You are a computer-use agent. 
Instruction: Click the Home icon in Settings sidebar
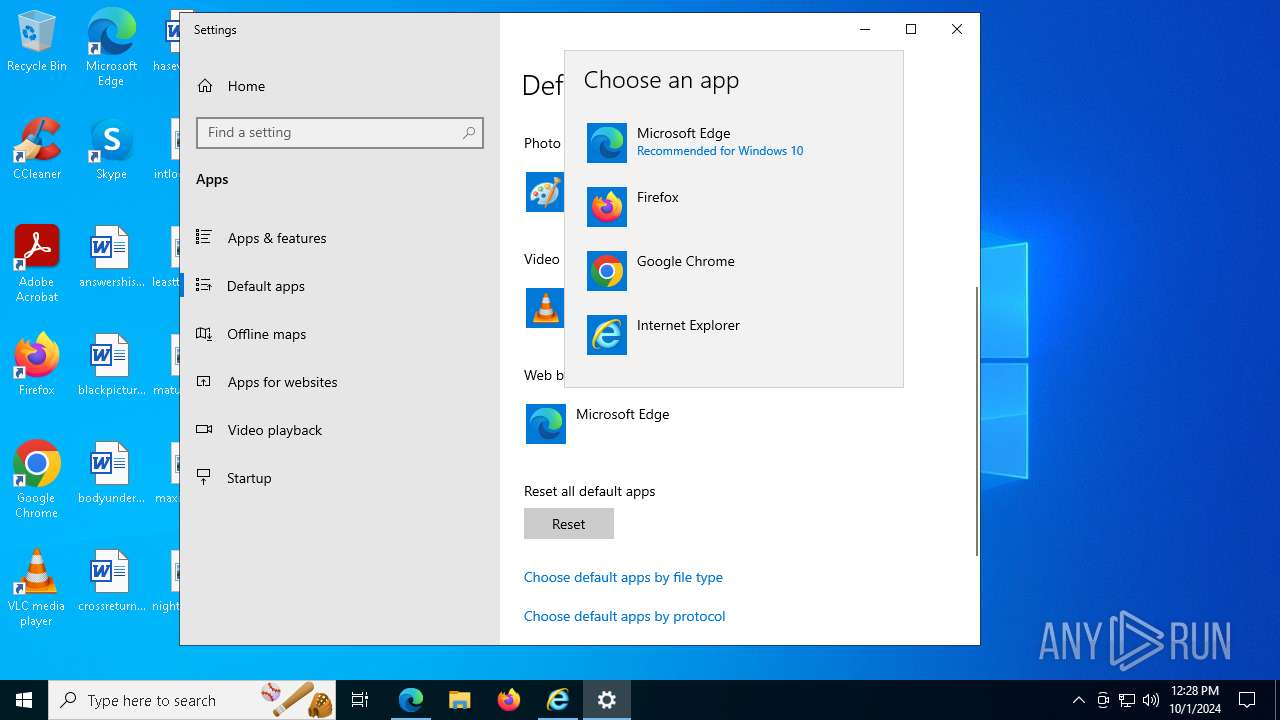[205, 86]
